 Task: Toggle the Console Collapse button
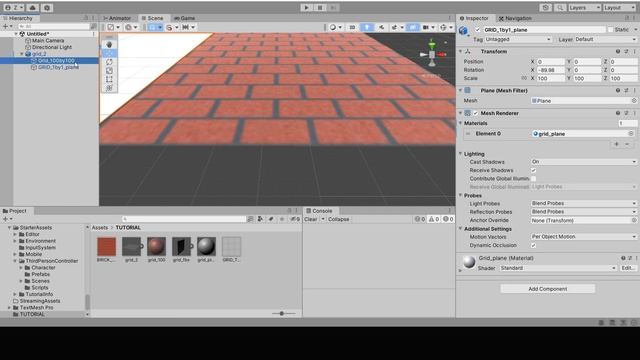pos(338,219)
